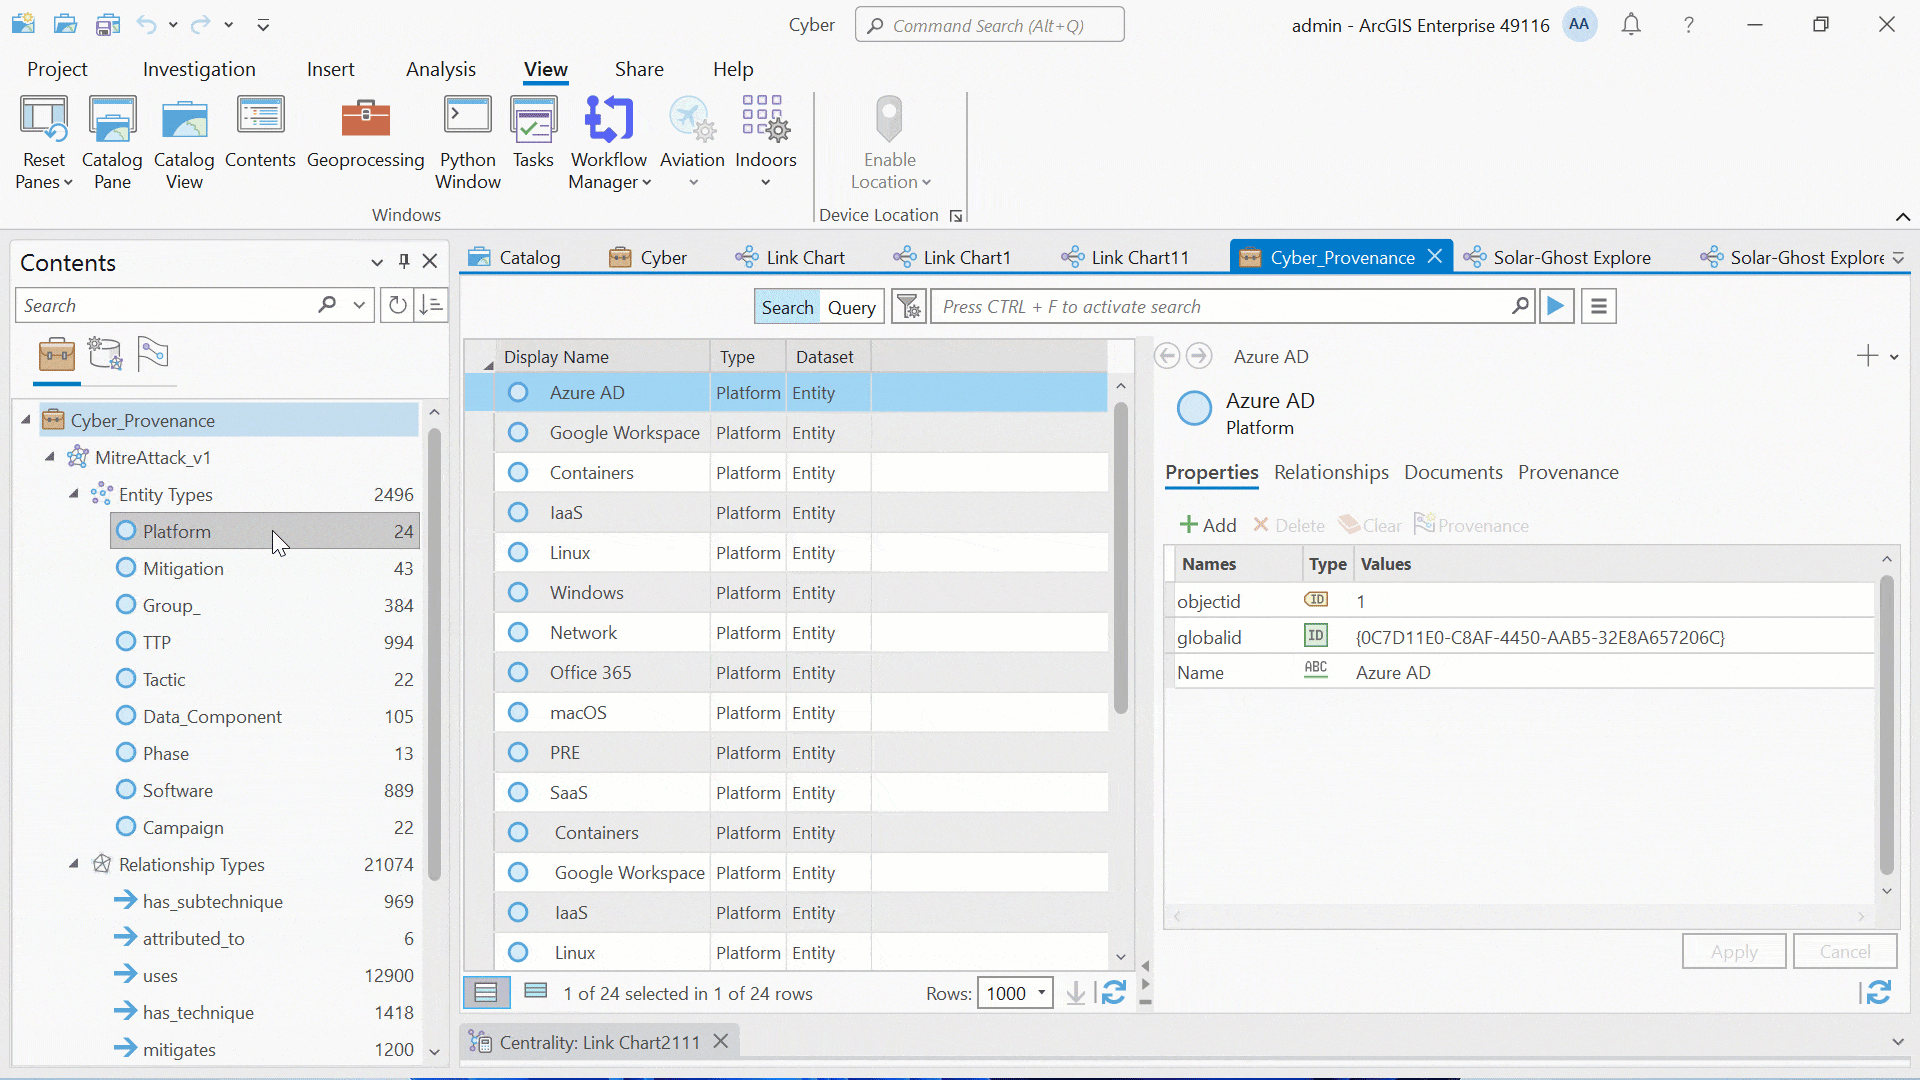Viewport: 1920px width, 1080px height.
Task: Open the Analysis ribbon tab
Action: pos(440,69)
